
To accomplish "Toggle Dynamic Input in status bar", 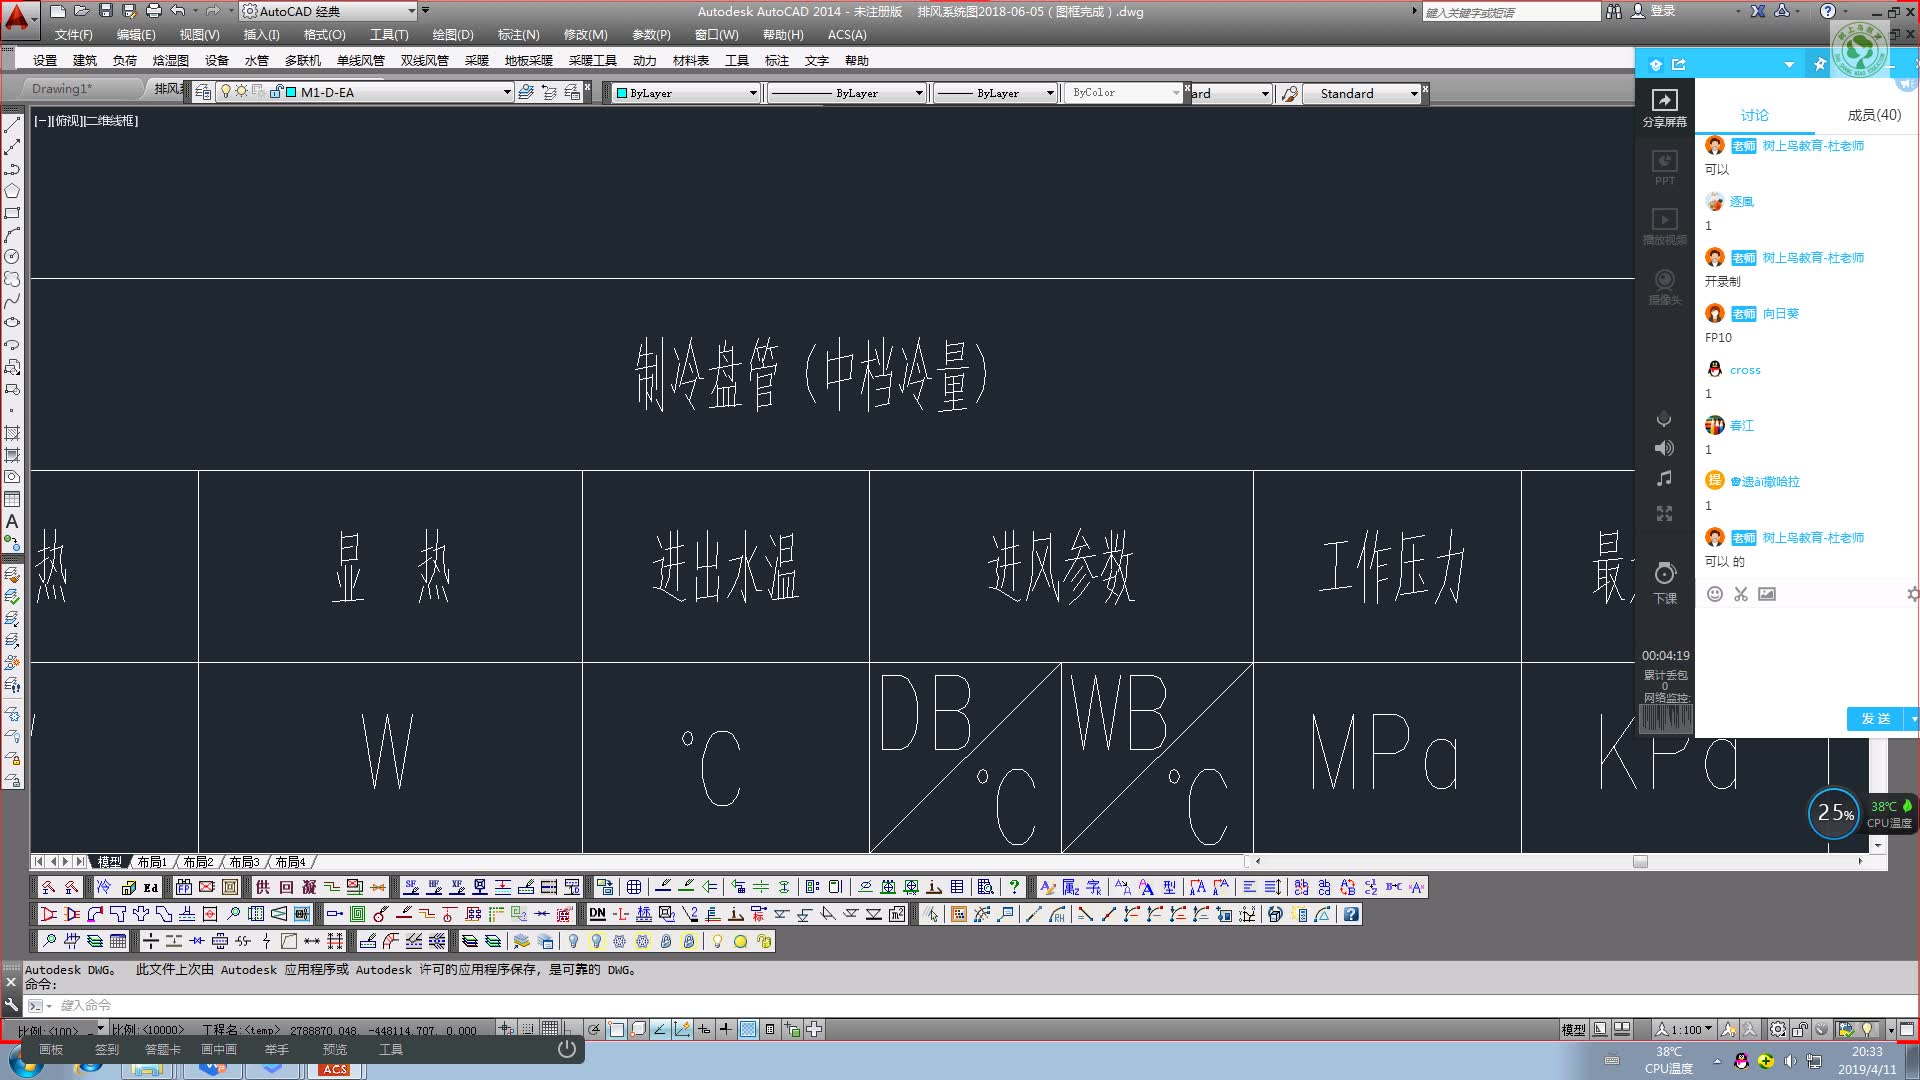I will [x=704, y=1029].
